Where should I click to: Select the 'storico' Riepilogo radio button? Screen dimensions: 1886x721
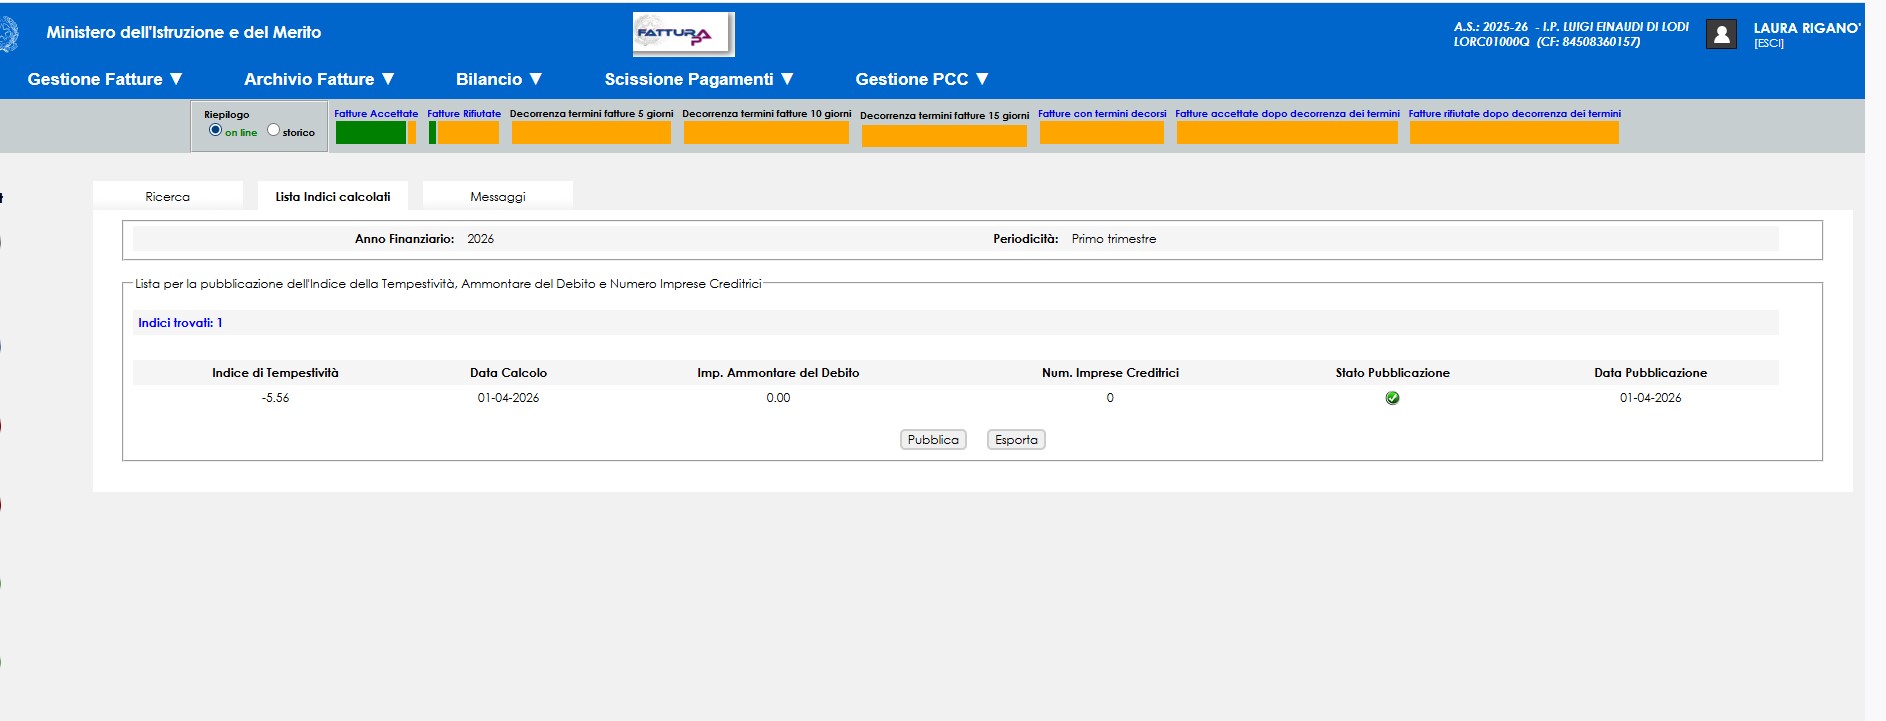[273, 130]
